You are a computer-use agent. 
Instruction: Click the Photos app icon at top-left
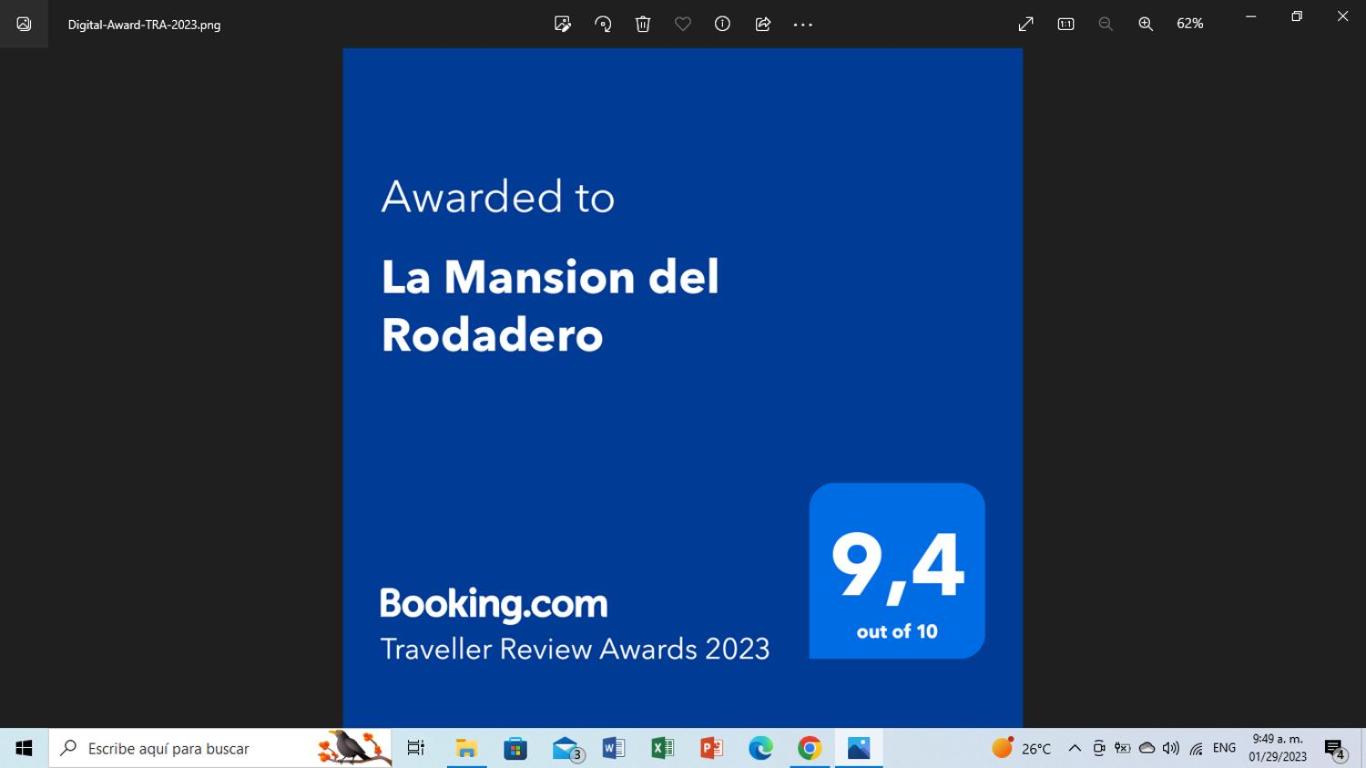pyautogui.click(x=24, y=24)
